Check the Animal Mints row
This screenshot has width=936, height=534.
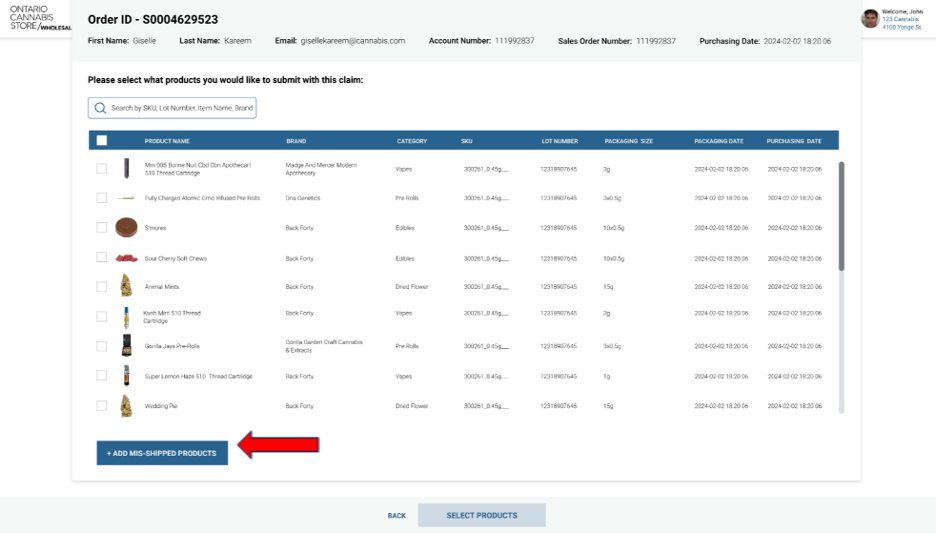tap(102, 287)
